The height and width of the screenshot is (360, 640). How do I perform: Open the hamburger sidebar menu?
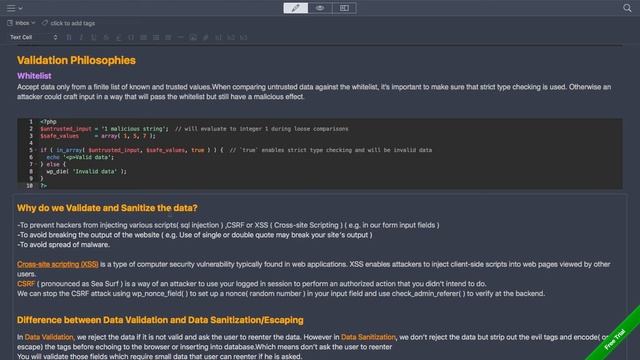point(11,8)
